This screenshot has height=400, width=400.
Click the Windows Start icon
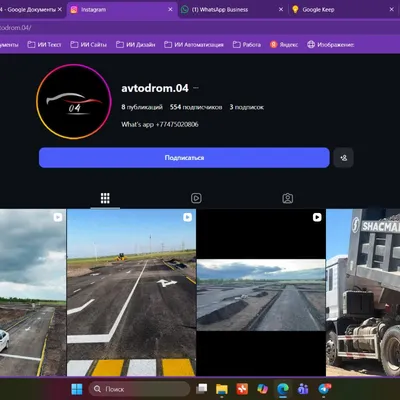pyautogui.click(x=77, y=389)
